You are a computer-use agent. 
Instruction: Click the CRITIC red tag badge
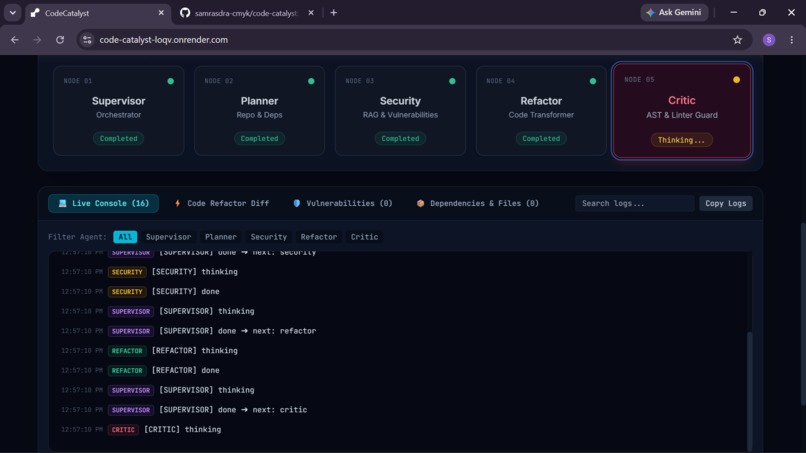tap(123, 430)
